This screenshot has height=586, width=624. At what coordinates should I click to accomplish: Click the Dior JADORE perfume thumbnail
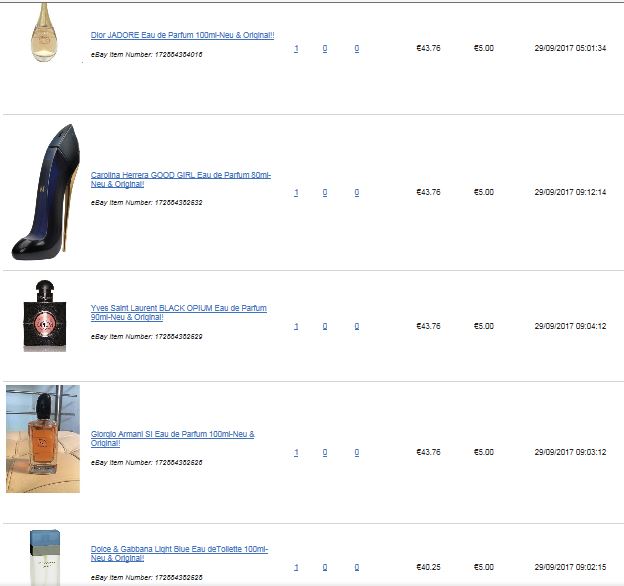[x=43, y=32]
